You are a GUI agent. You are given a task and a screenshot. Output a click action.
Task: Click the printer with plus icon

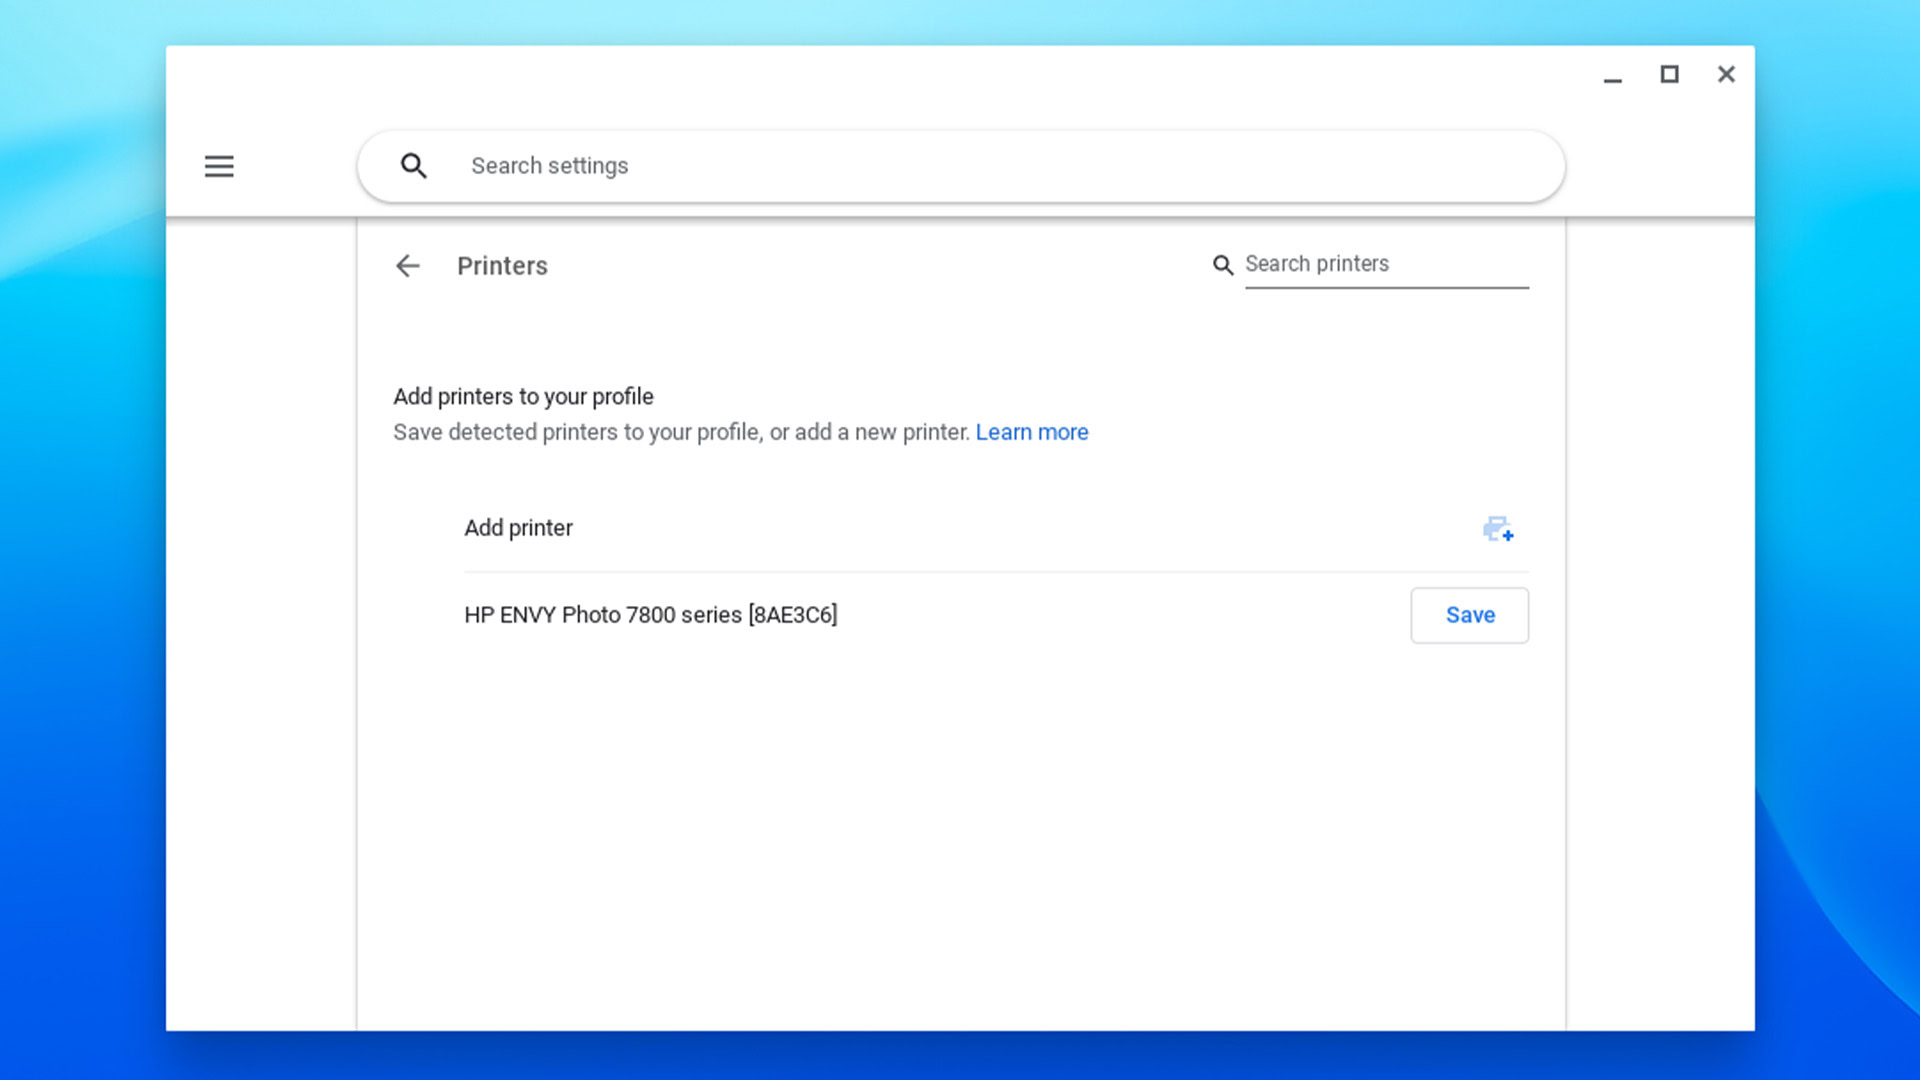tap(1497, 527)
